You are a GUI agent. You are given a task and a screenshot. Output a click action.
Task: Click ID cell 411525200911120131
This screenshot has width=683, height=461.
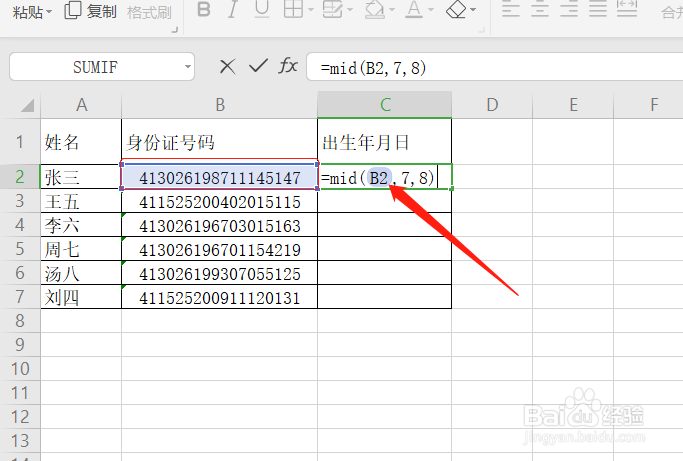[220, 297]
